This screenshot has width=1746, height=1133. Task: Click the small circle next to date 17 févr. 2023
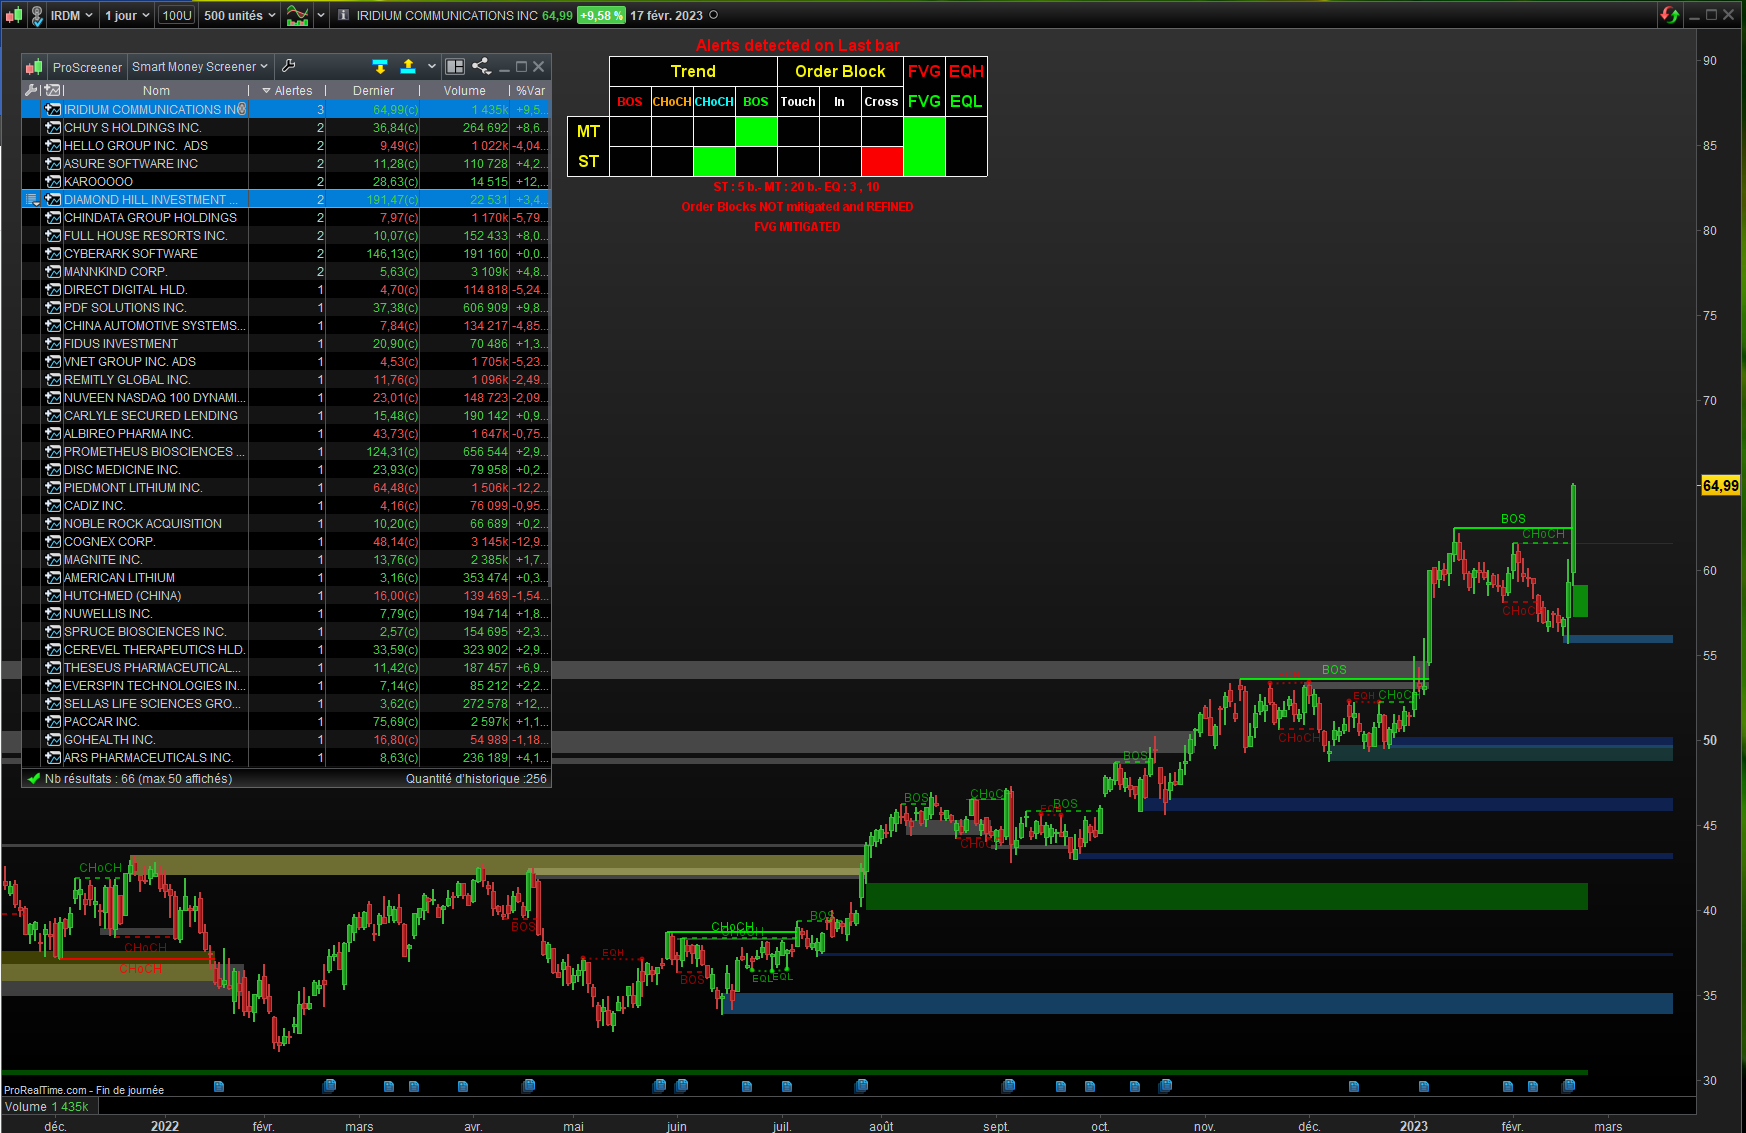click(713, 15)
